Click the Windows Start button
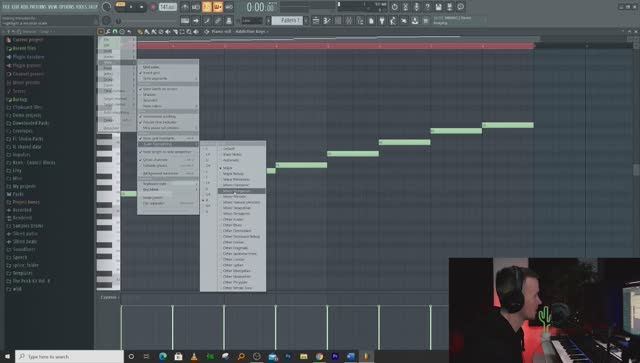The height and width of the screenshot is (363, 640). [x=7, y=356]
